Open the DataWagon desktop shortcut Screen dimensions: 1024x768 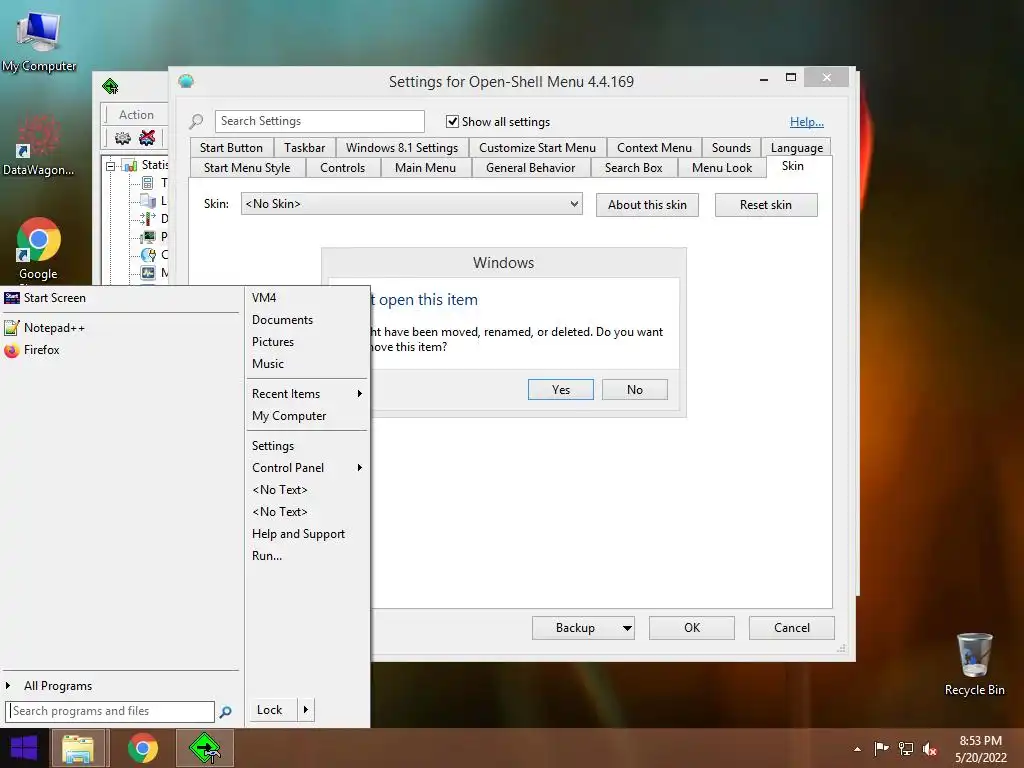(x=39, y=145)
